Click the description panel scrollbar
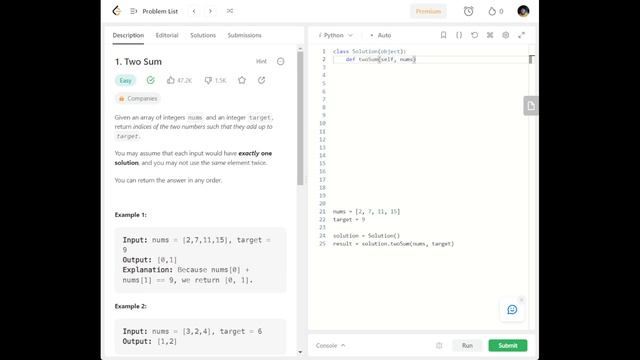Image resolution: width=640 pixels, height=360 pixels. click(x=300, y=118)
